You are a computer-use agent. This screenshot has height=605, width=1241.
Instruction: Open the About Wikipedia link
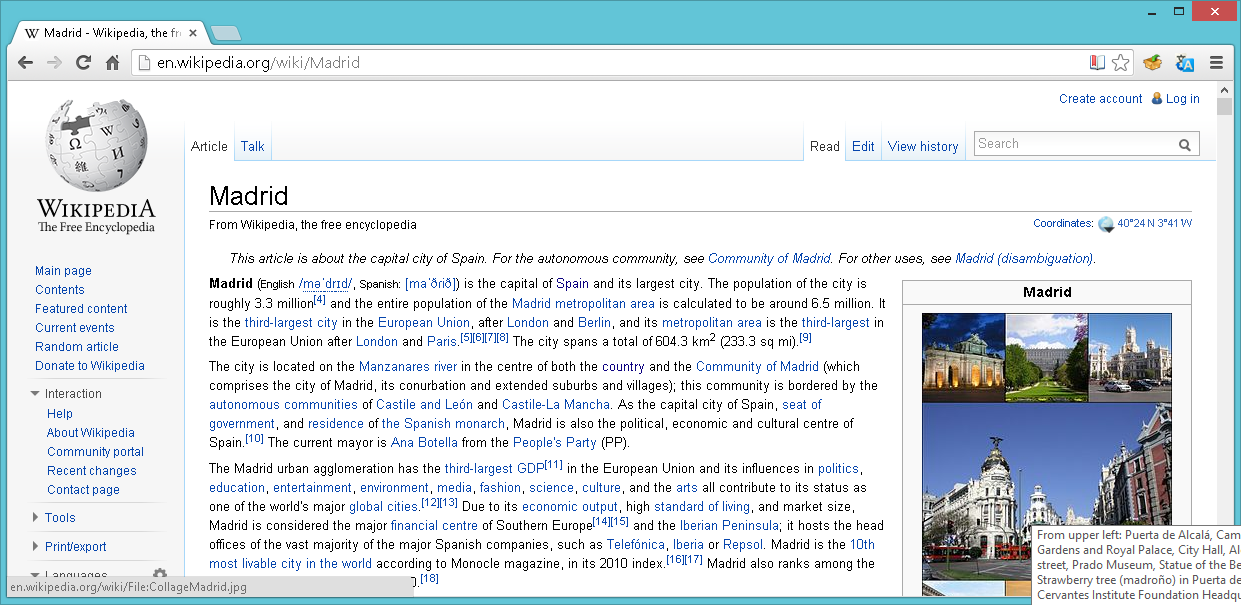pos(91,433)
